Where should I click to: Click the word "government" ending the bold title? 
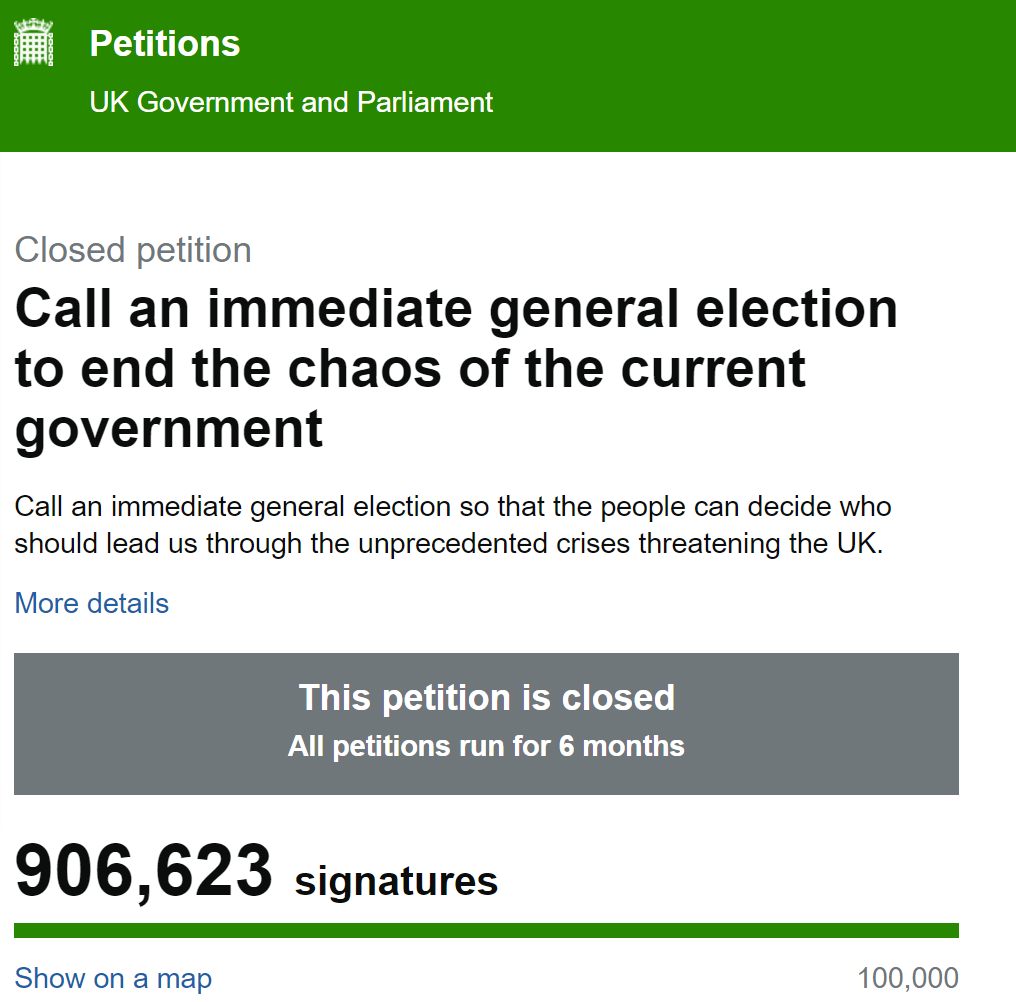coord(169,428)
